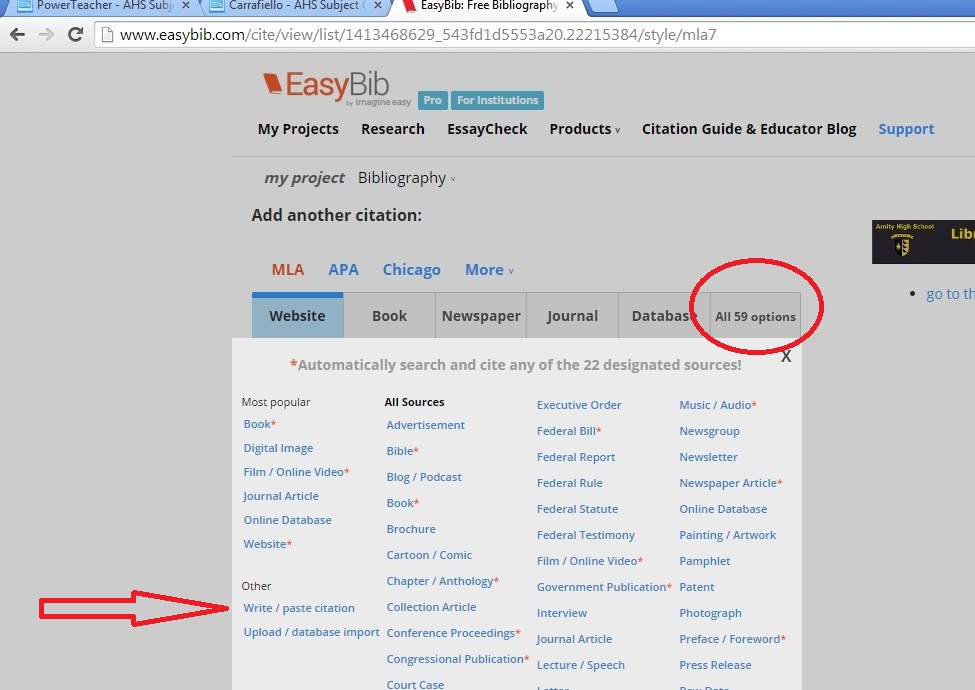Choose Website under Most popular
The height and width of the screenshot is (690, 975).
click(x=267, y=544)
